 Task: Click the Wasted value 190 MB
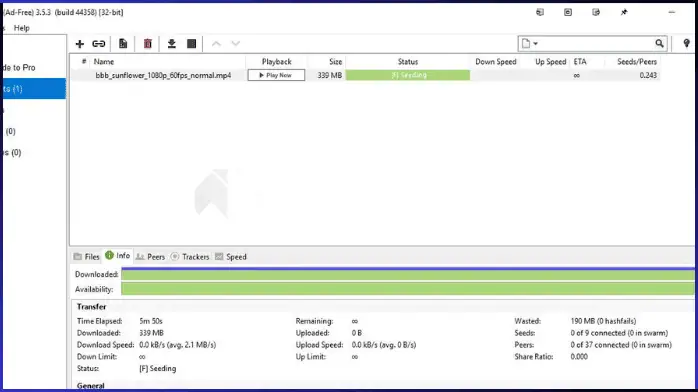tap(603, 321)
